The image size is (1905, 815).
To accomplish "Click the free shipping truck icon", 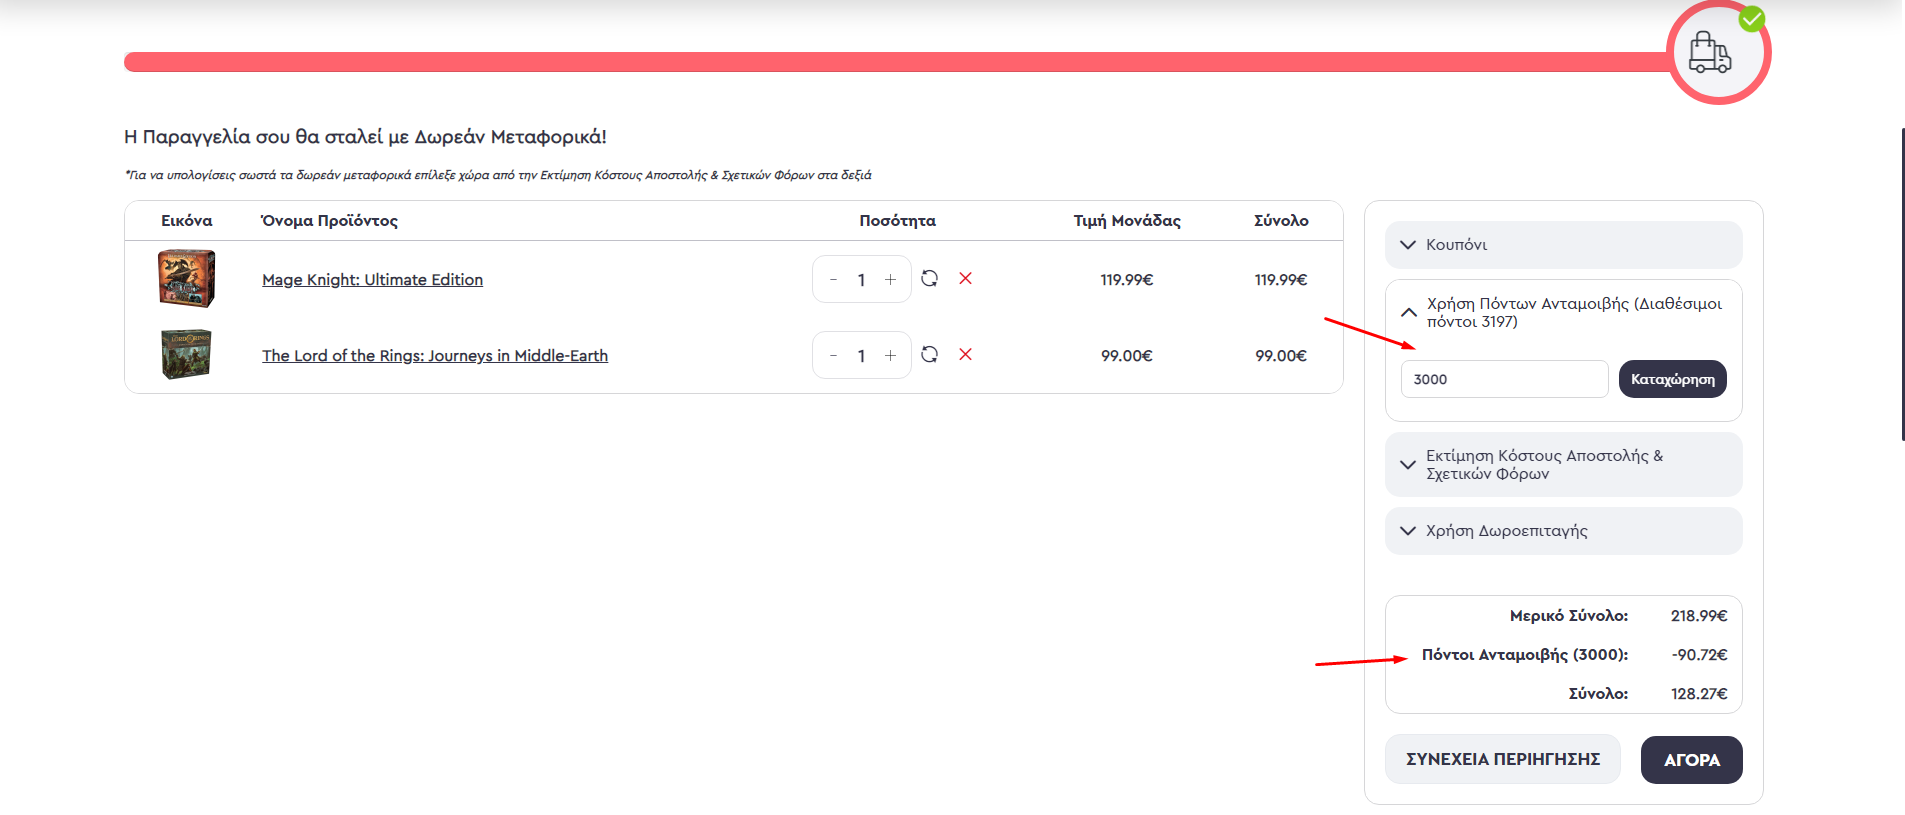I will 1709,53.
